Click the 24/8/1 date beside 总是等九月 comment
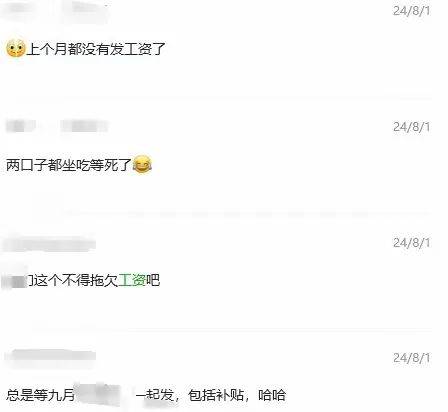The height and width of the screenshot is (412, 448). pyautogui.click(x=411, y=358)
